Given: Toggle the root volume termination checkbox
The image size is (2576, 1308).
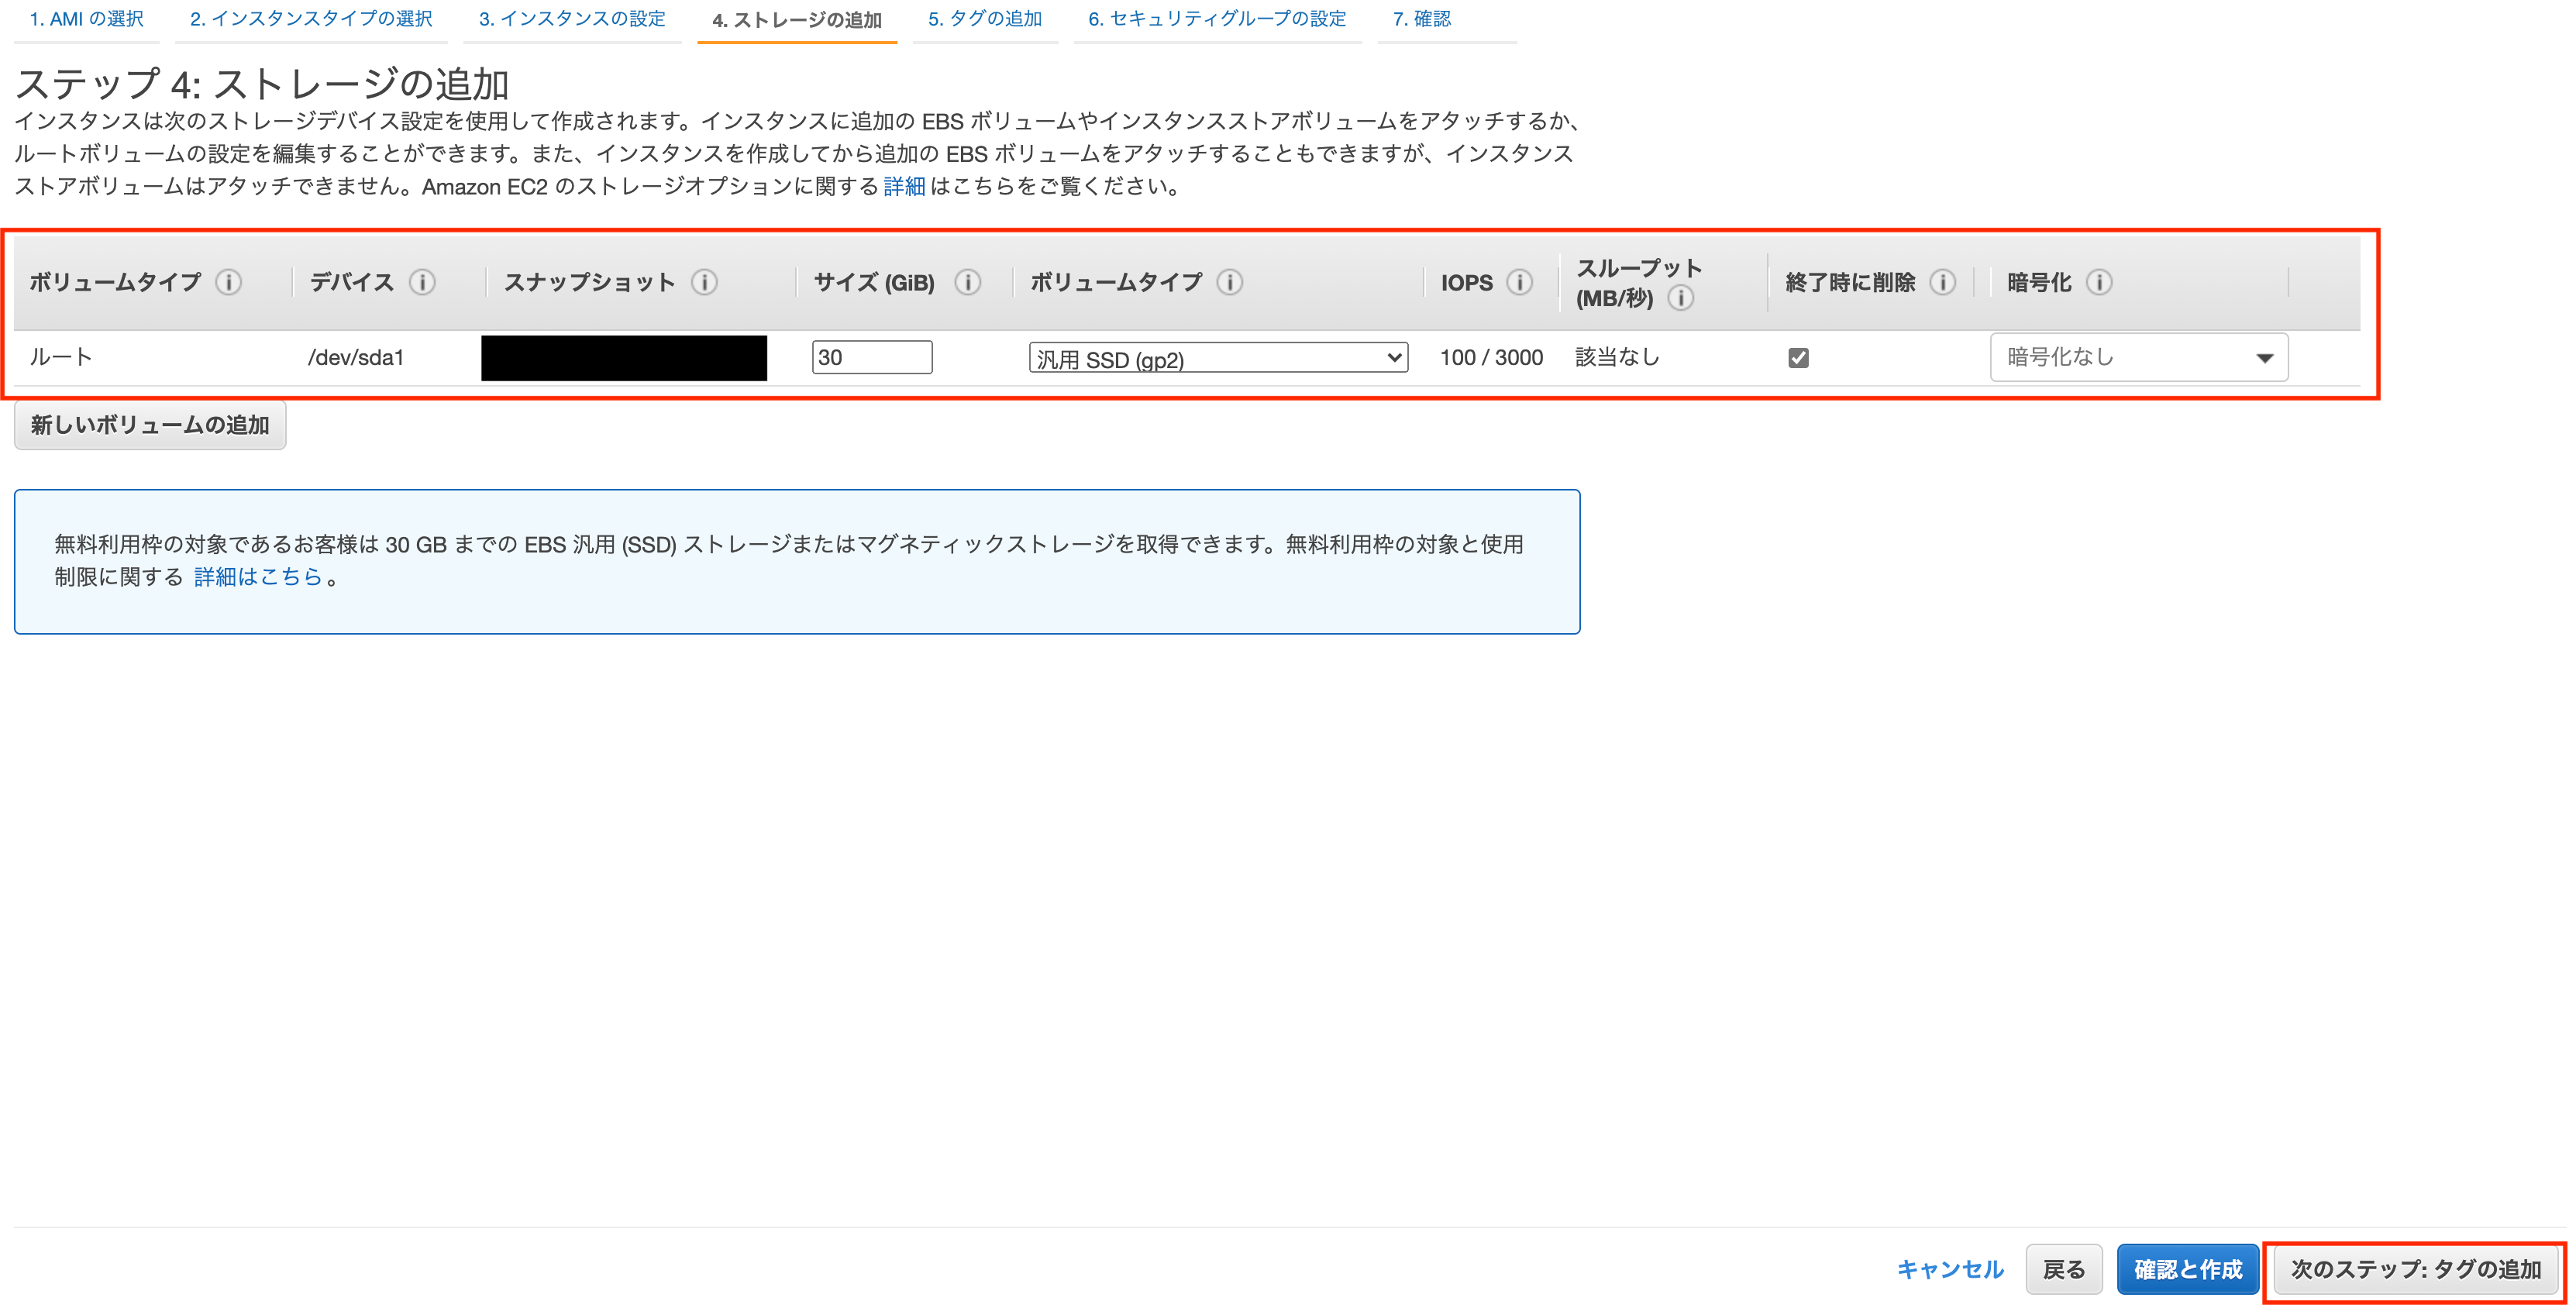Looking at the screenshot, I should coord(1798,357).
